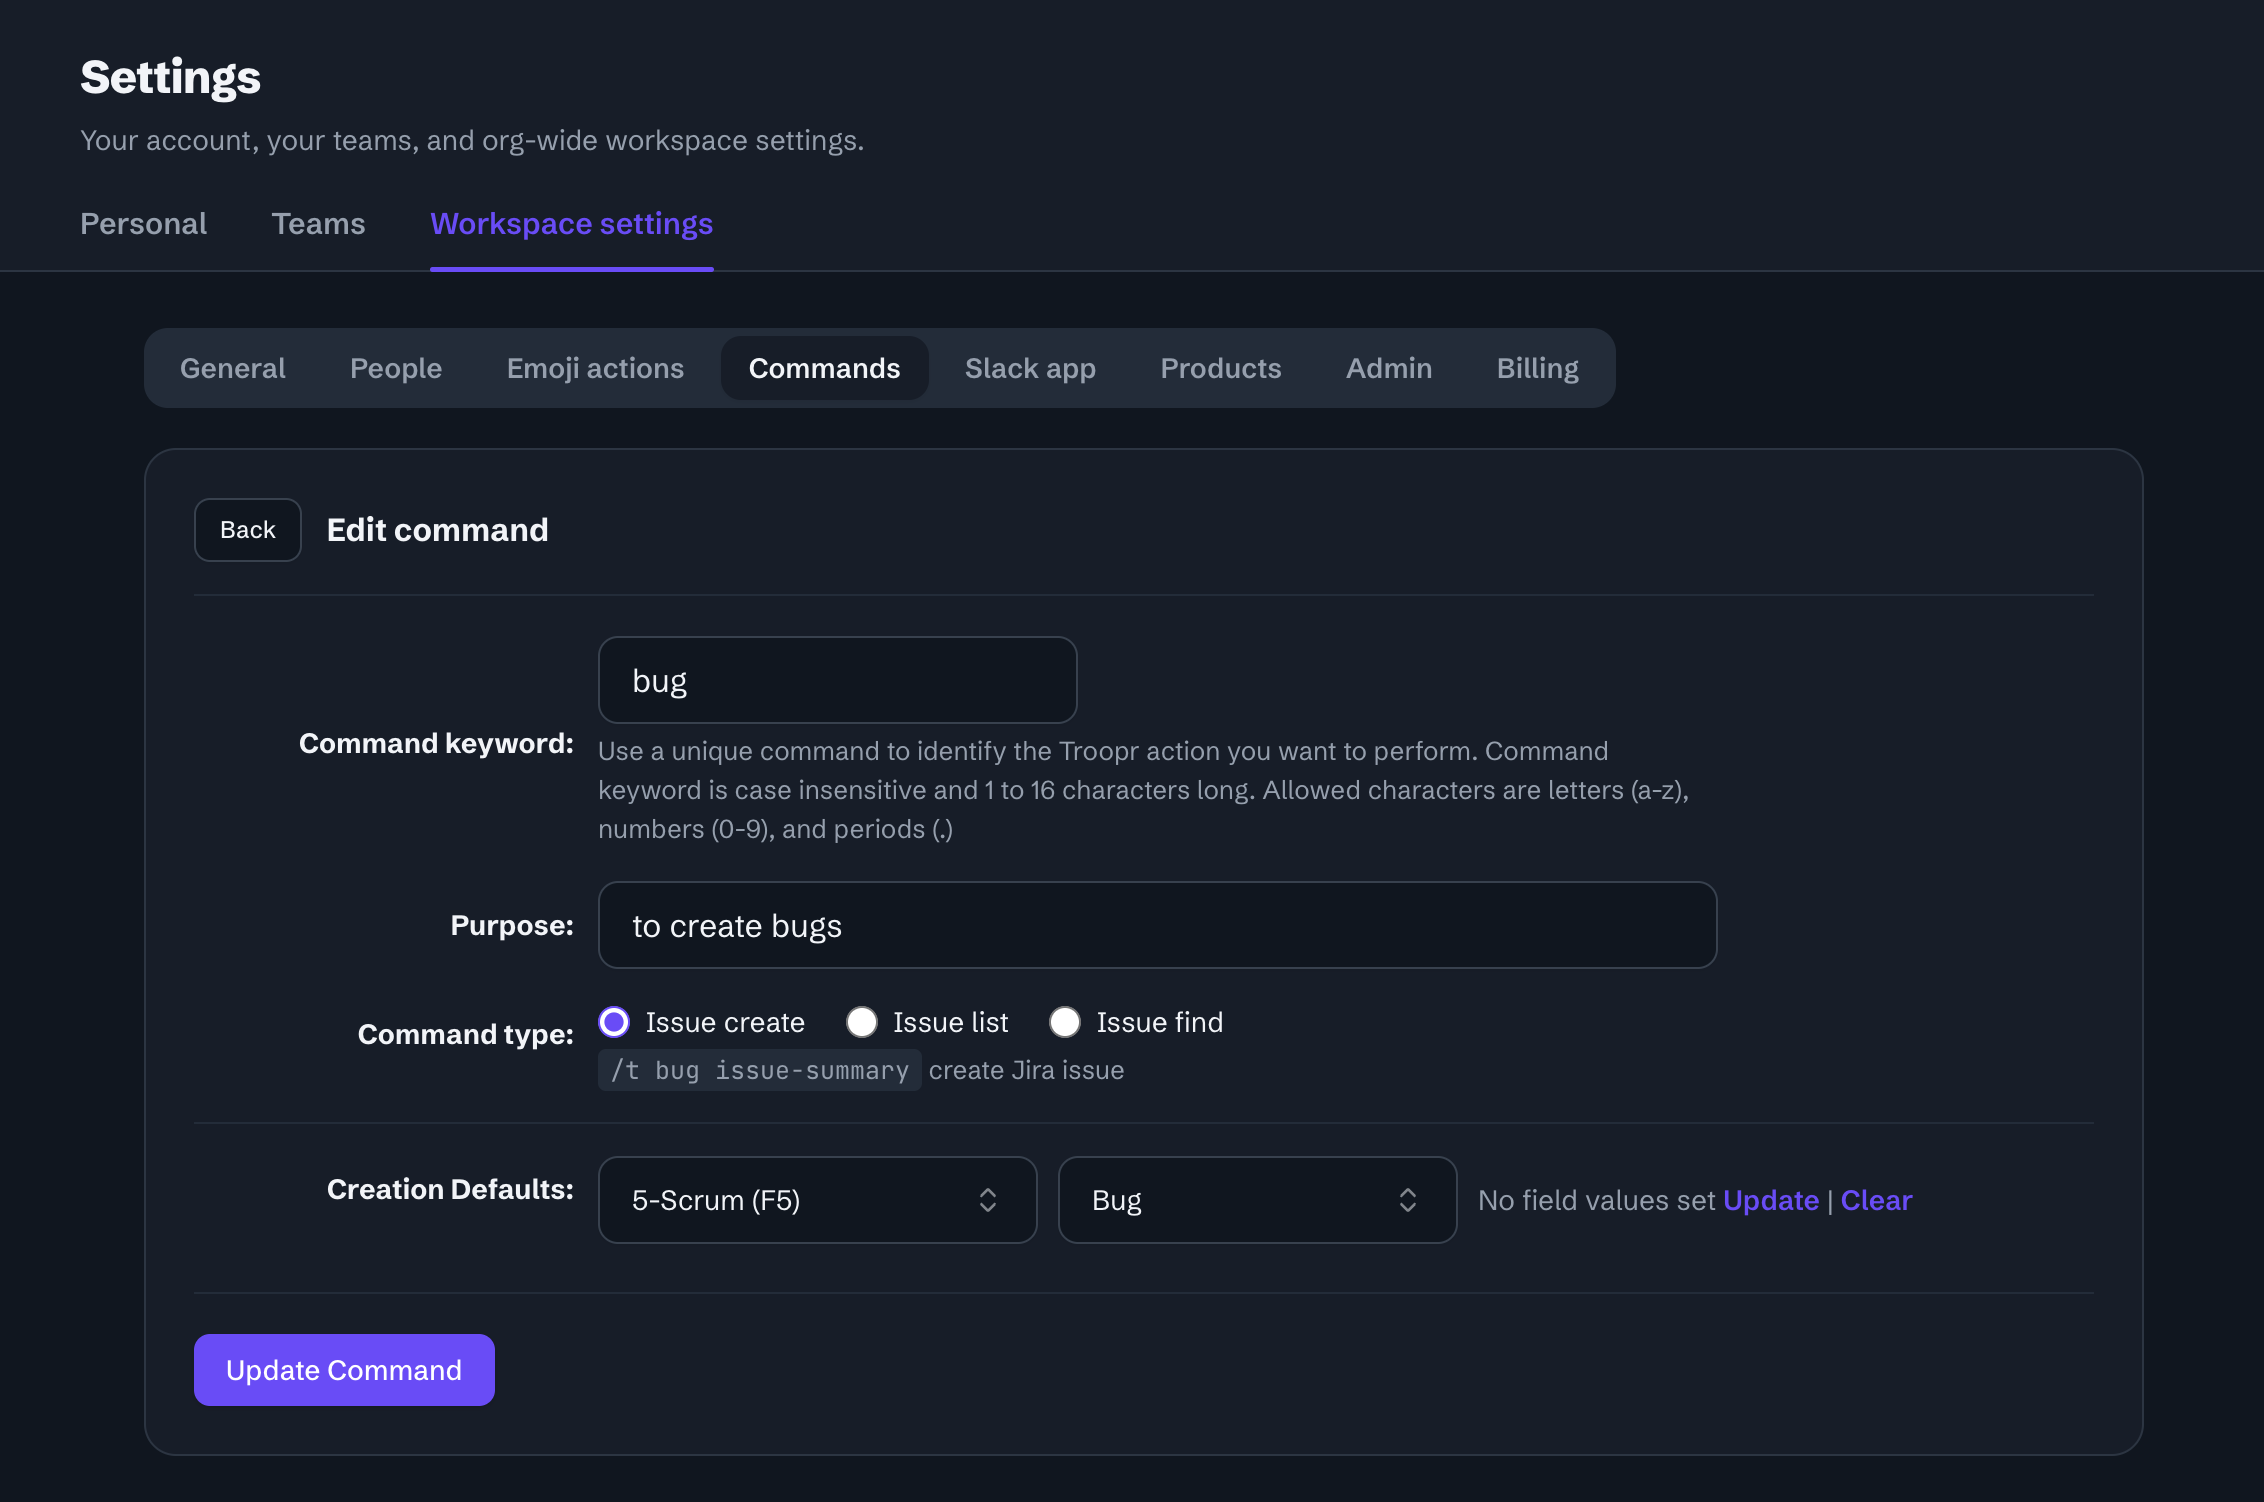2264x1502 pixels.
Task: Select the Issue list radio button
Action: [862, 1022]
